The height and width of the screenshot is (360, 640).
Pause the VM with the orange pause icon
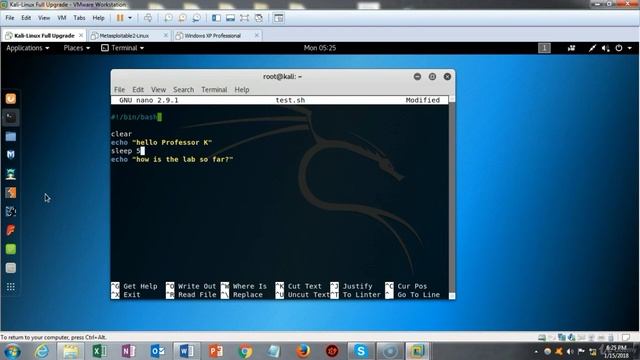point(120,18)
